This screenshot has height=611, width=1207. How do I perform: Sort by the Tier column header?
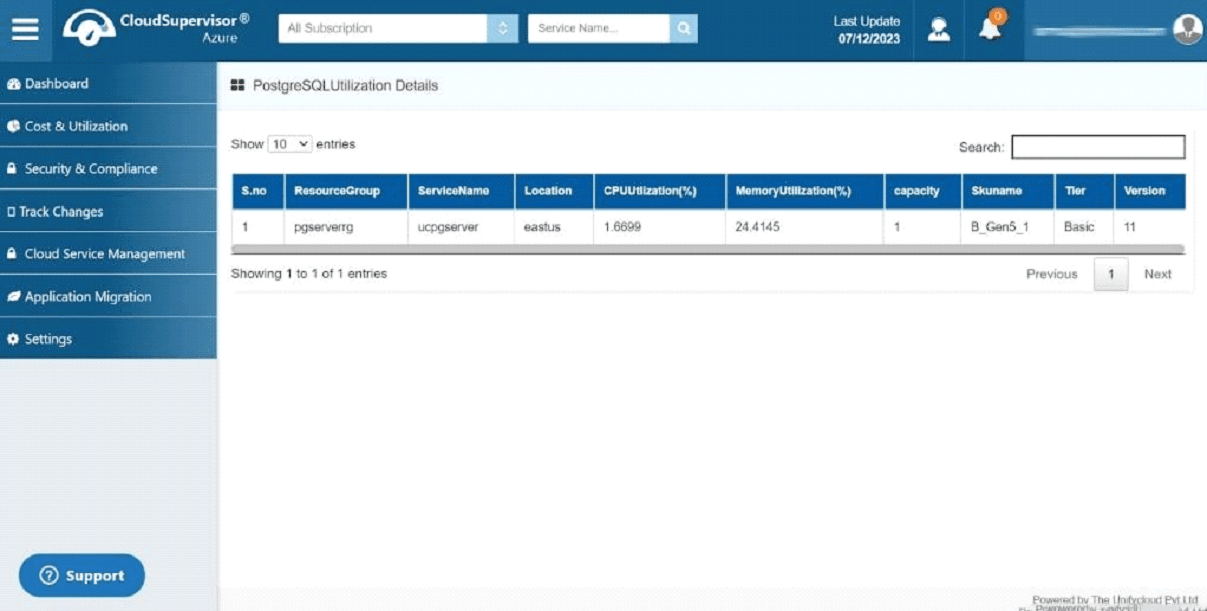[1084, 191]
